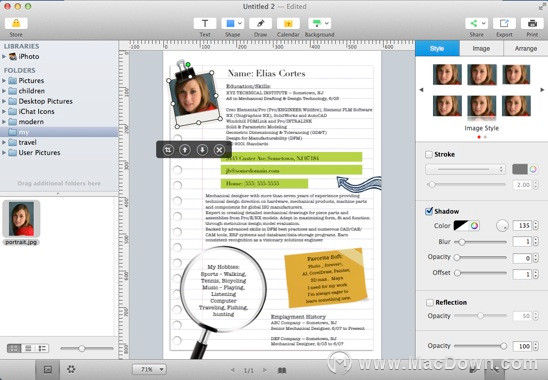
Task: Expand the Desktop Pictures folder
Action: (x=4, y=101)
